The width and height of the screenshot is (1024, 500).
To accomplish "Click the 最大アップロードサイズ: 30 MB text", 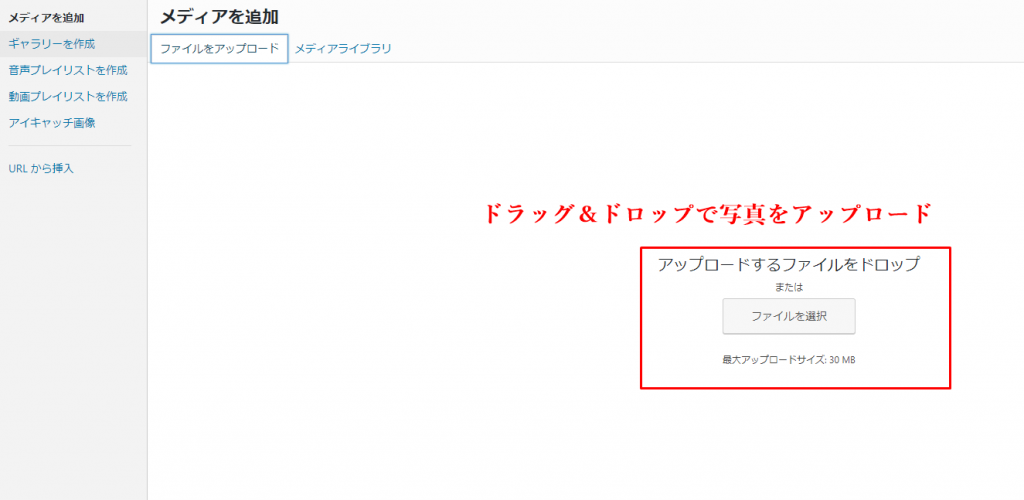I will [x=789, y=360].
